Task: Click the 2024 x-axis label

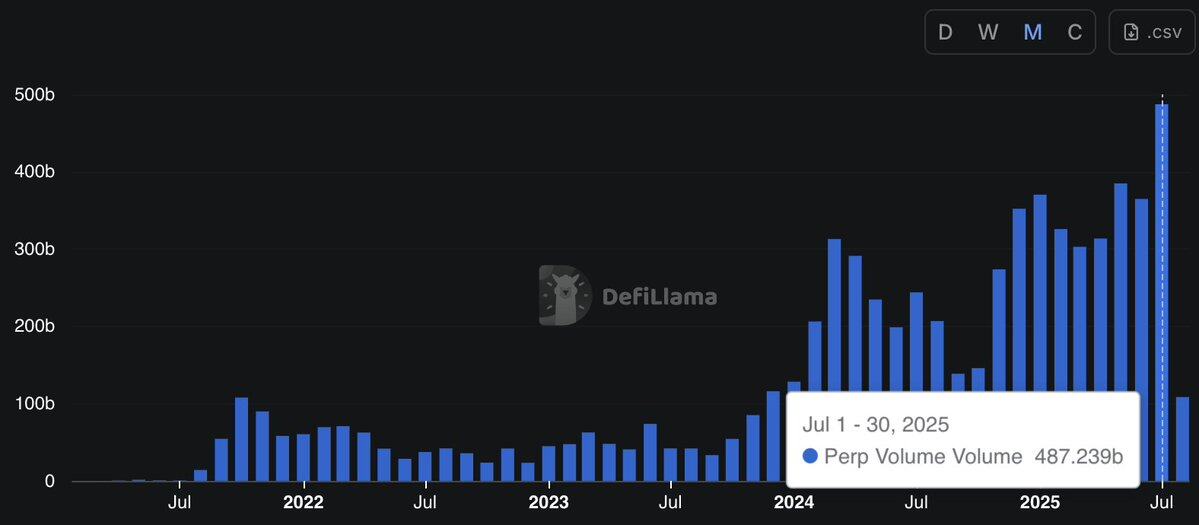Action: [794, 503]
